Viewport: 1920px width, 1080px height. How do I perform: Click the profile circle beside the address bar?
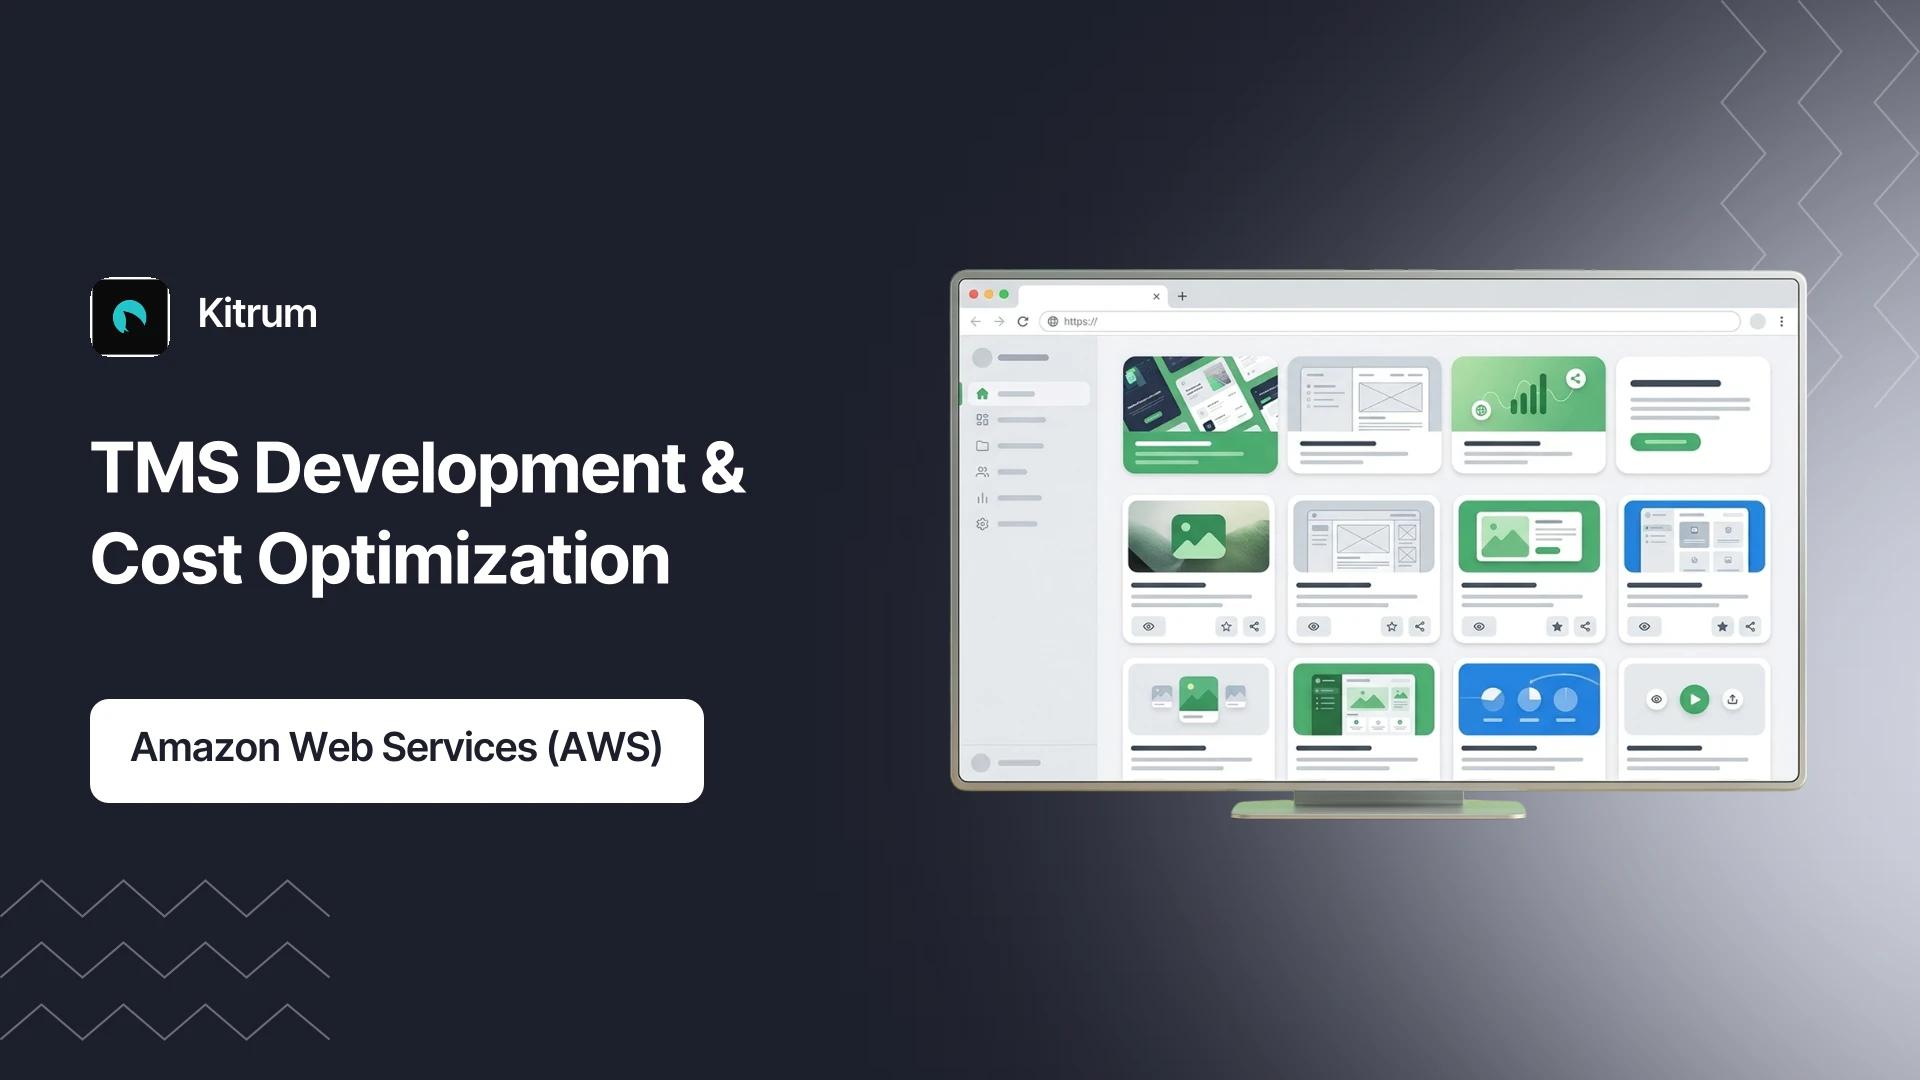tap(1758, 321)
